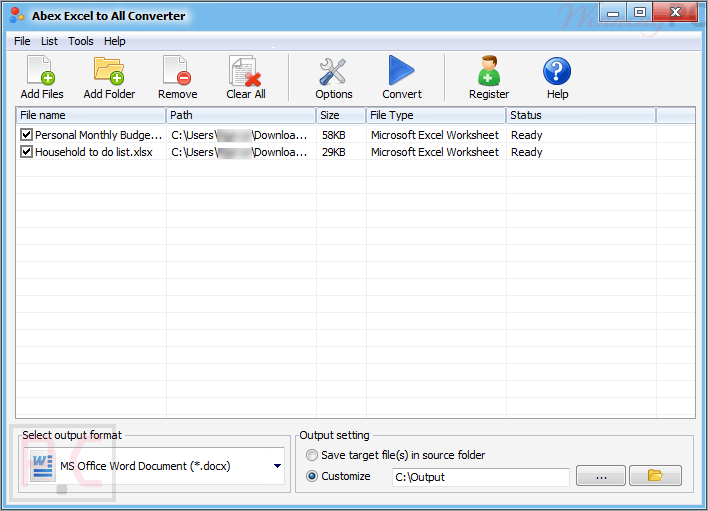This screenshot has height=511, width=708.
Task: Open the Options wrench icon
Action: [333, 71]
